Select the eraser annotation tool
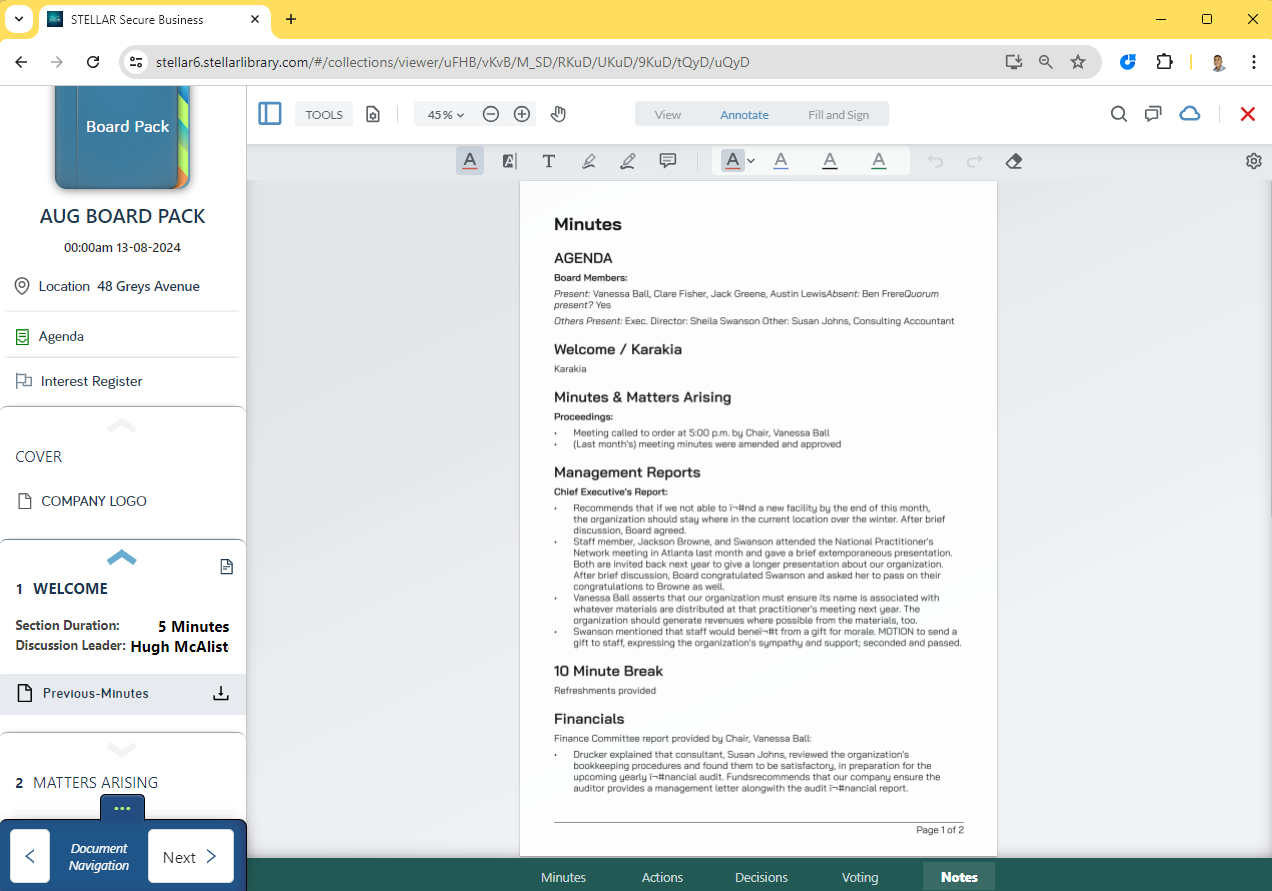 tap(1013, 160)
